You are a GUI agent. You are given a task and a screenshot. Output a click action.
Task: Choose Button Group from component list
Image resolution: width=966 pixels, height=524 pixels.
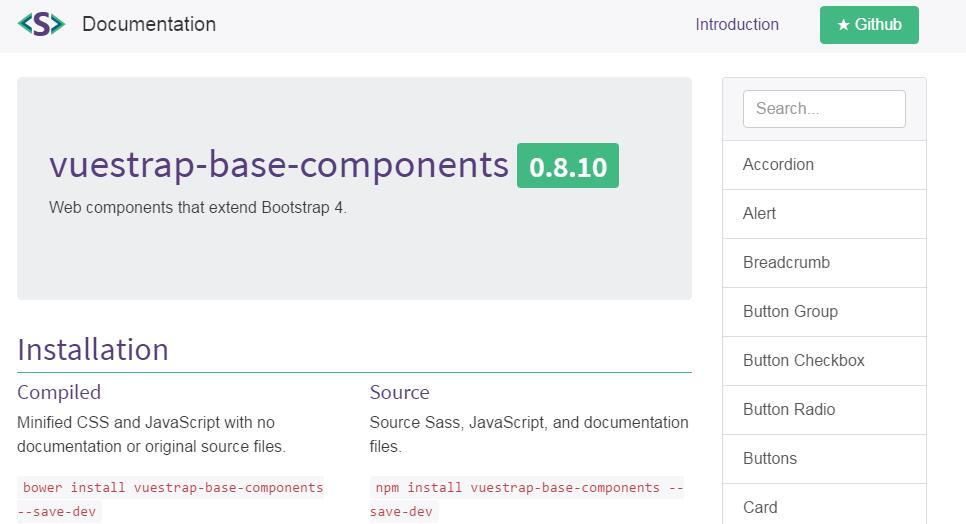790,312
